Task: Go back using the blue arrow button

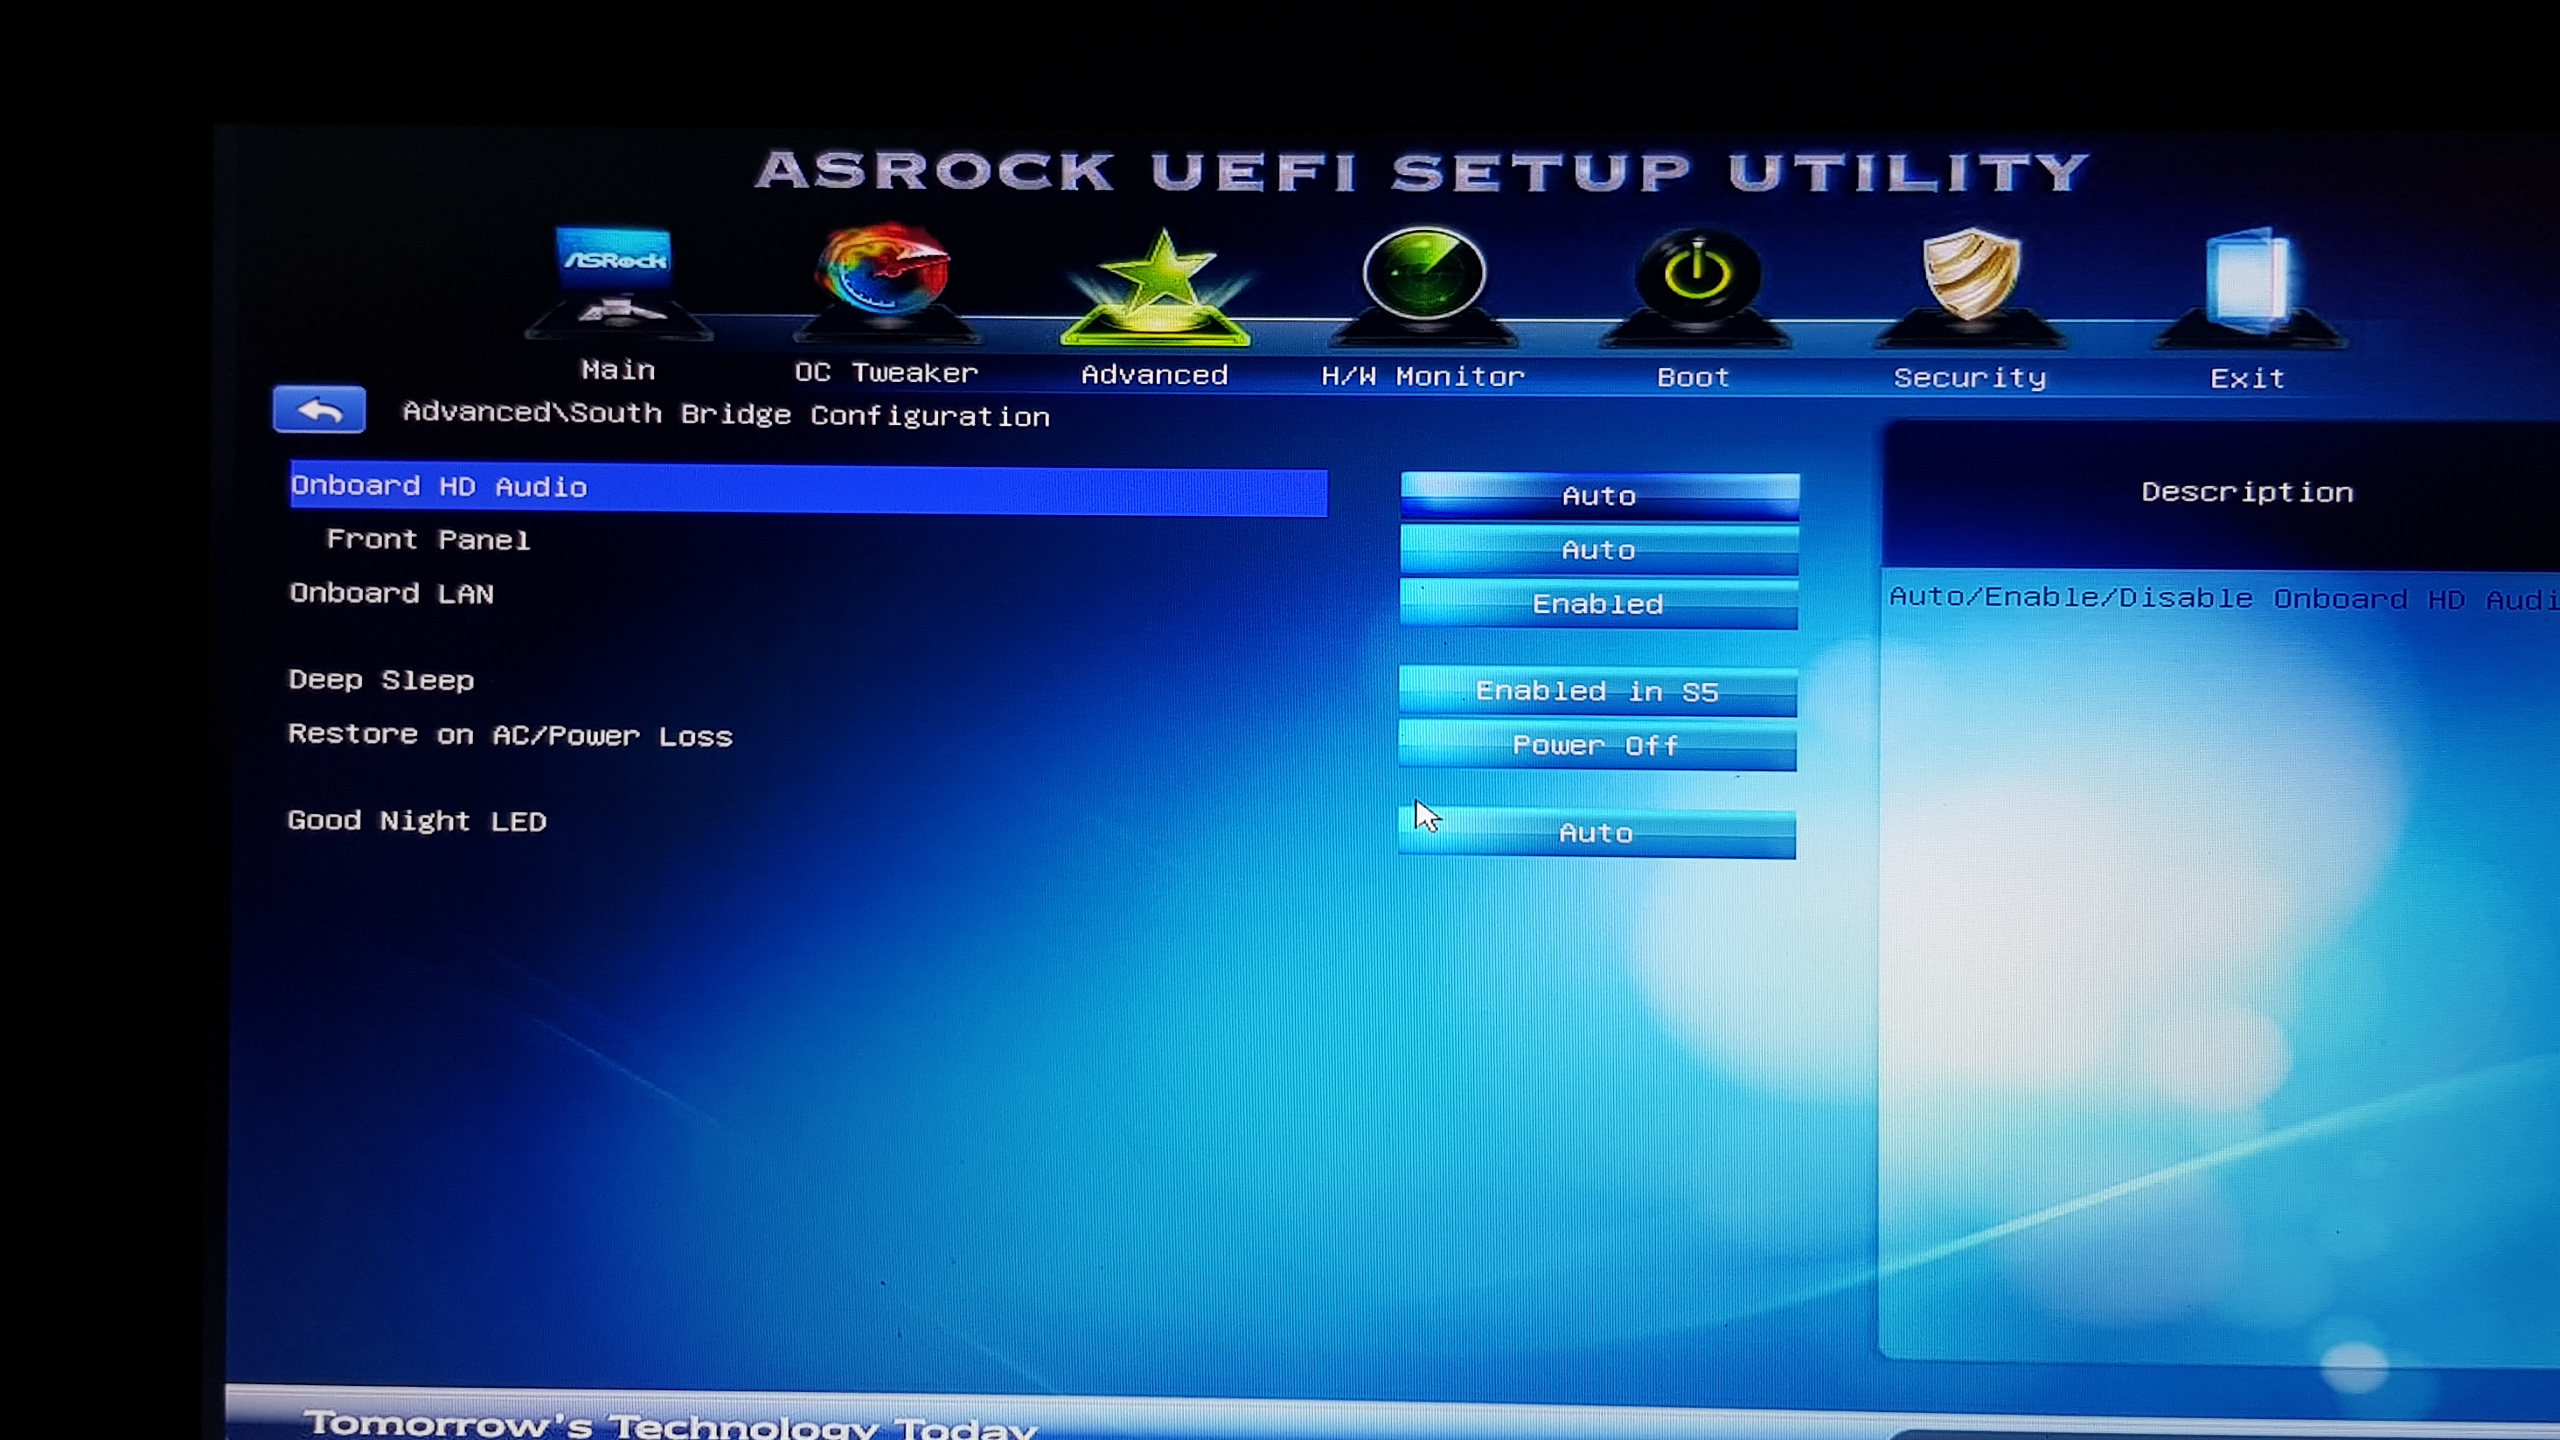Action: pyautogui.click(x=319, y=410)
